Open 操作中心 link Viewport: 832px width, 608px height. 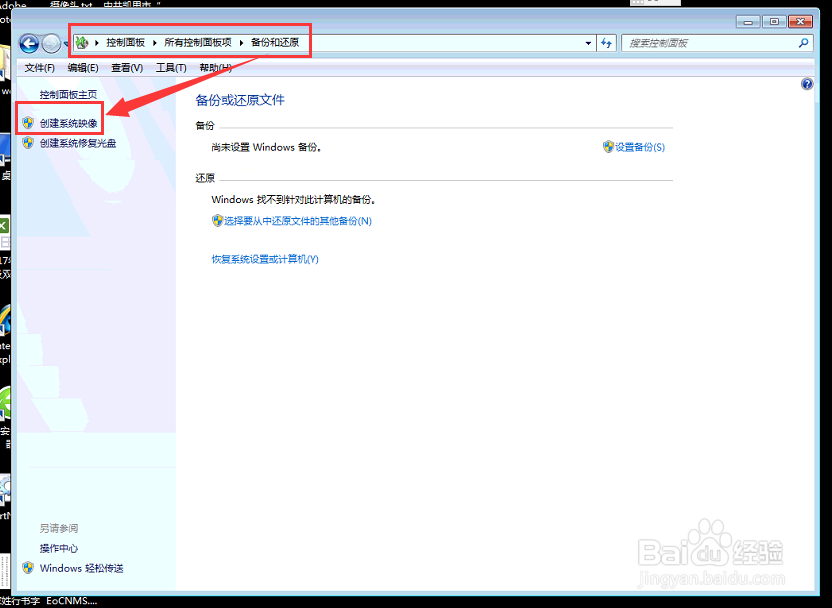coord(58,548)
